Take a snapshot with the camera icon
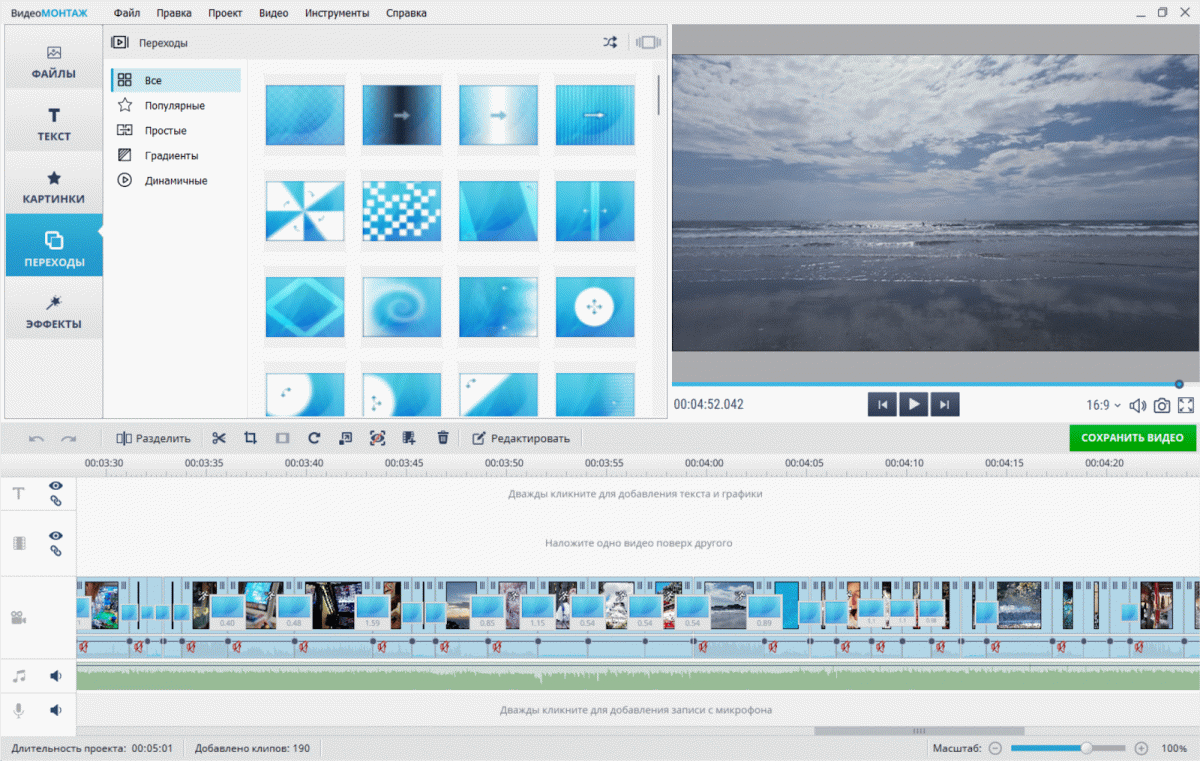This screenshot has height=761, width=1200. 1162,405
